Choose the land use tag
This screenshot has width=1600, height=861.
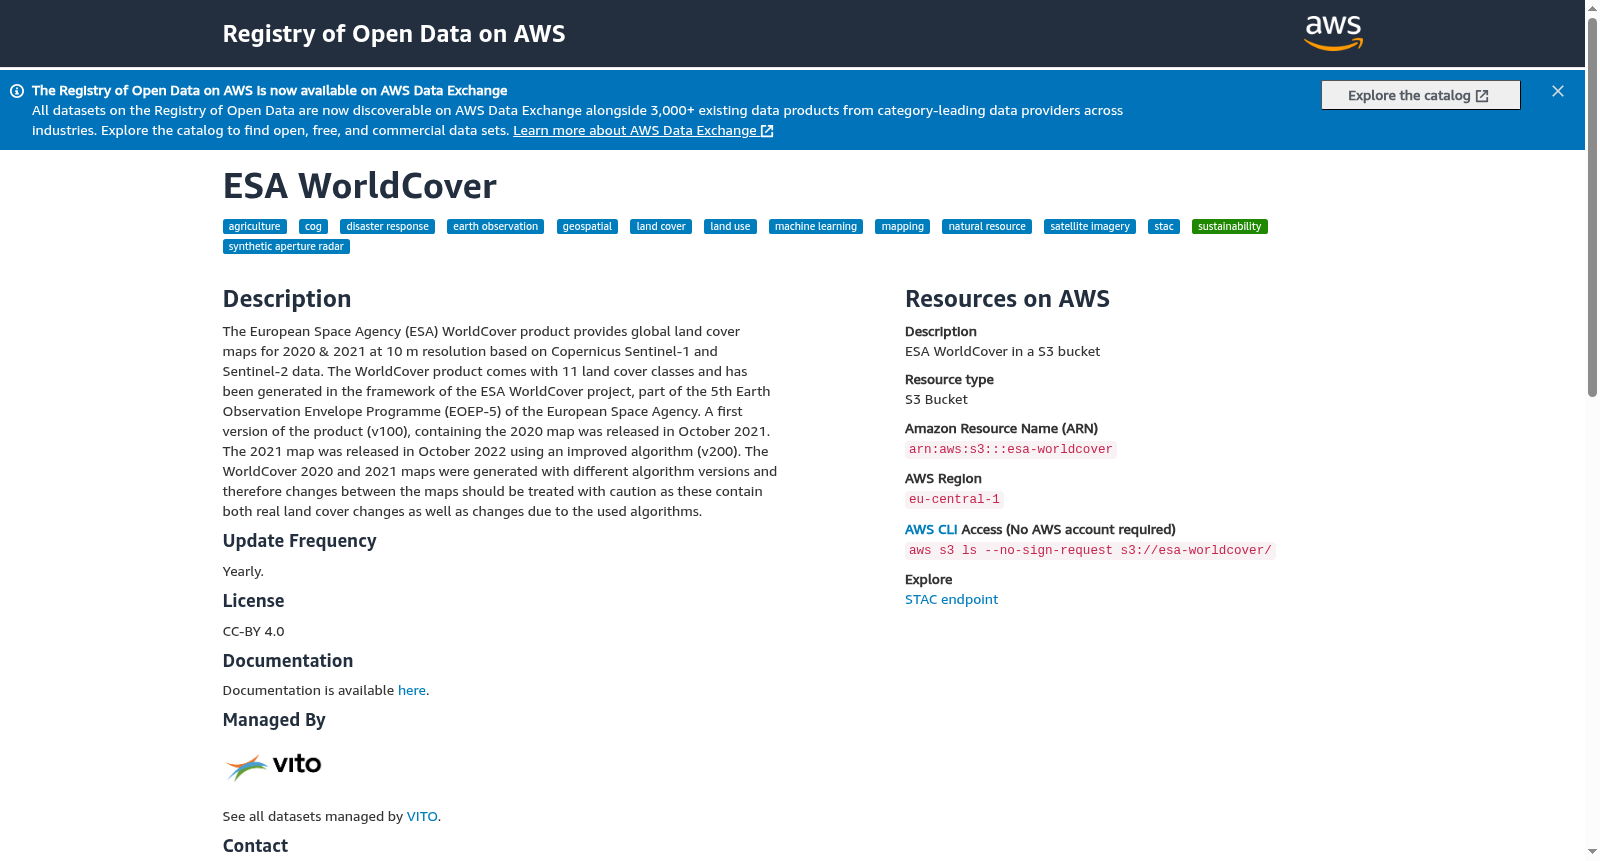(x=730, y=227)
